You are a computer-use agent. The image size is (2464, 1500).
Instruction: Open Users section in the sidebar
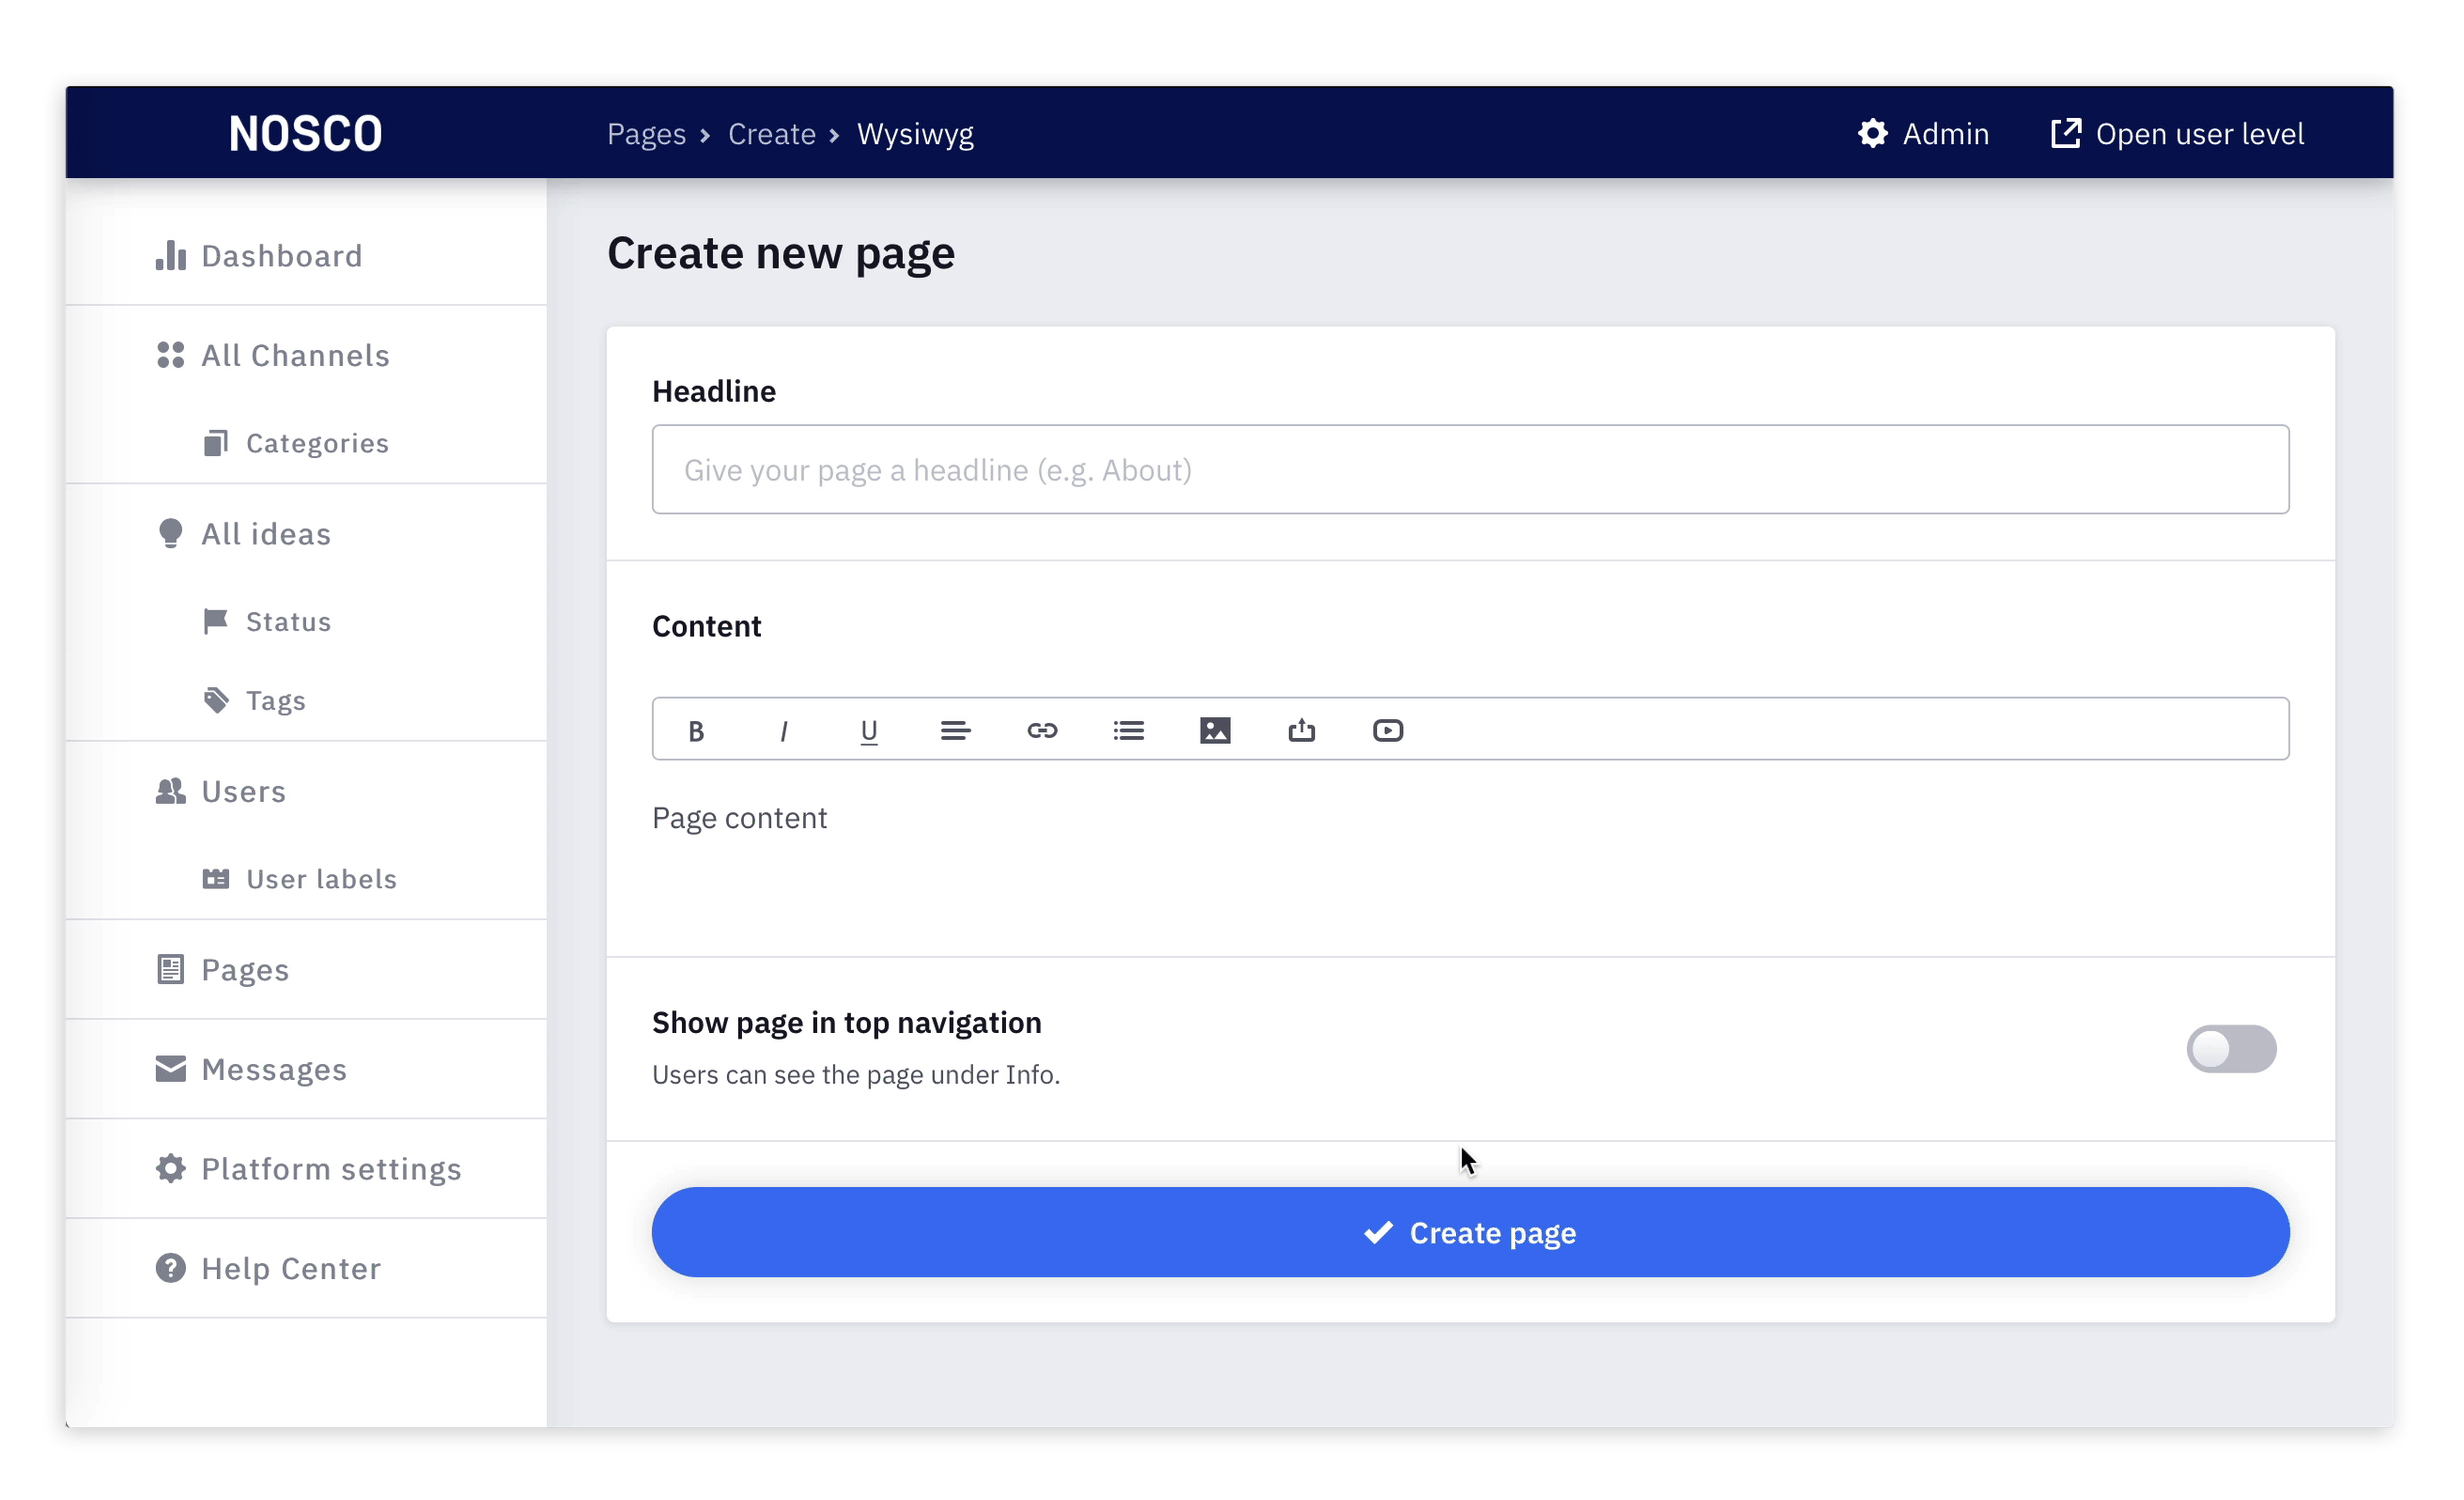243,791
